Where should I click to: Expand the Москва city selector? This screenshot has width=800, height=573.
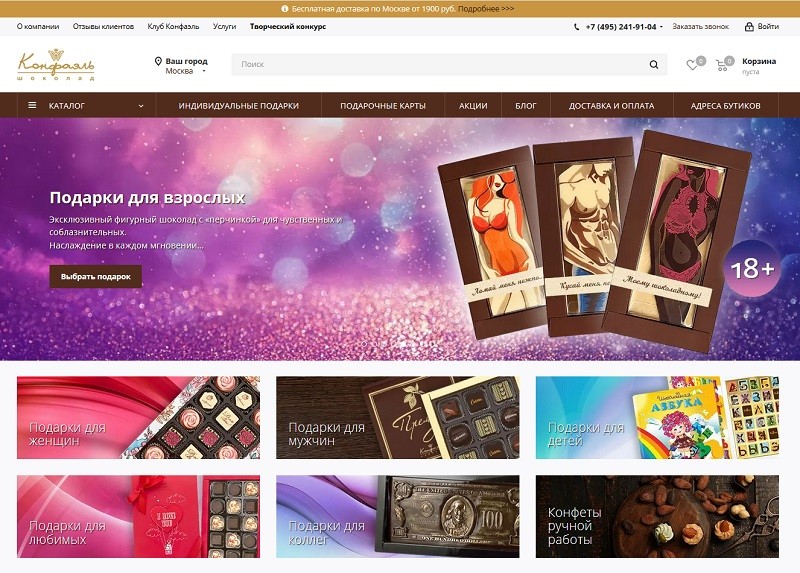(186, 71)
